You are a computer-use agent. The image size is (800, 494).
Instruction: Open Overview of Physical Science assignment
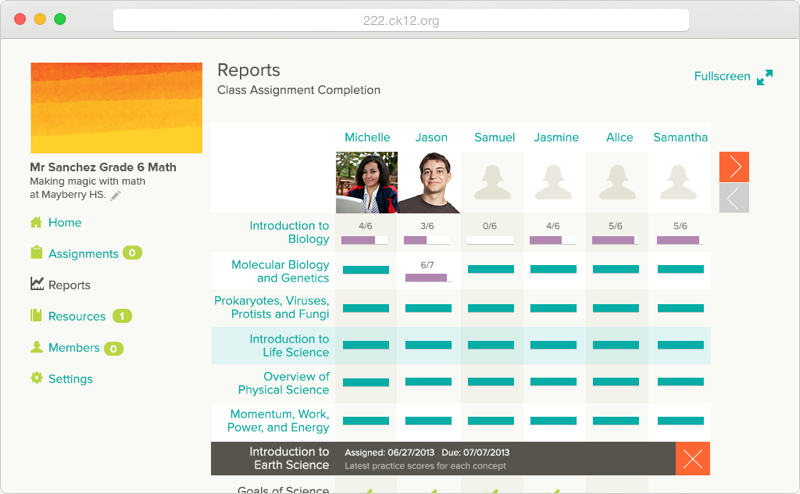click(x=284, y=383)
